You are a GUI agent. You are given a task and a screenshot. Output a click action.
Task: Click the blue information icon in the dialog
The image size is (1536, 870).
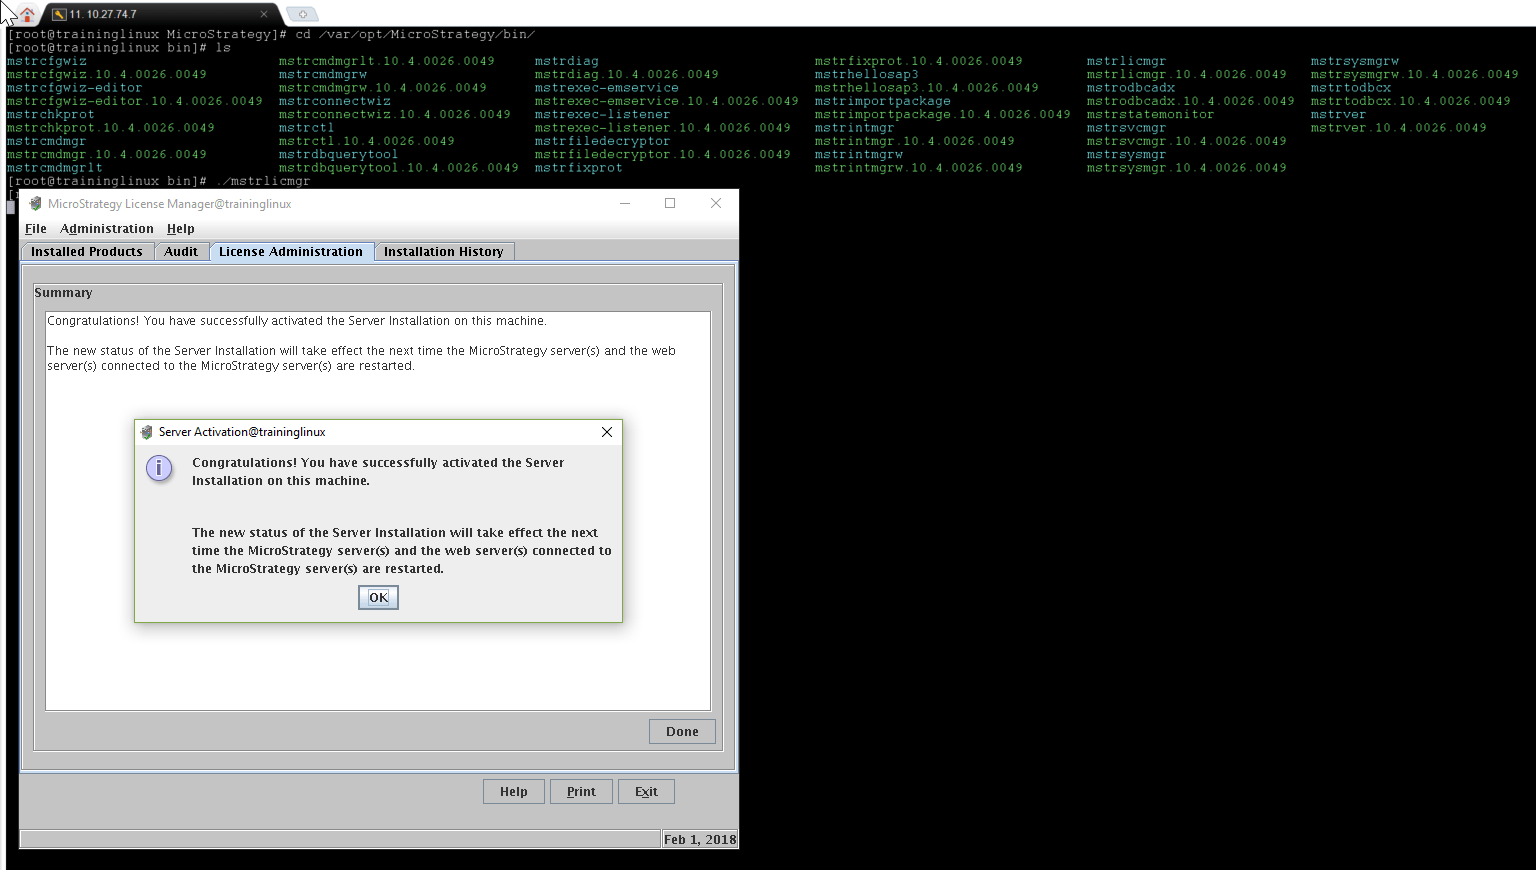159,468
